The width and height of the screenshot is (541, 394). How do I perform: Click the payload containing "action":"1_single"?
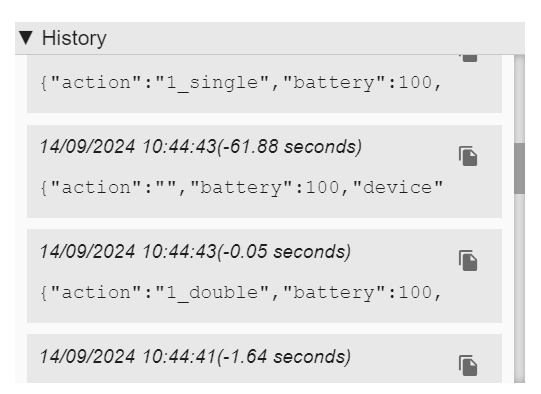pos(241,83)
